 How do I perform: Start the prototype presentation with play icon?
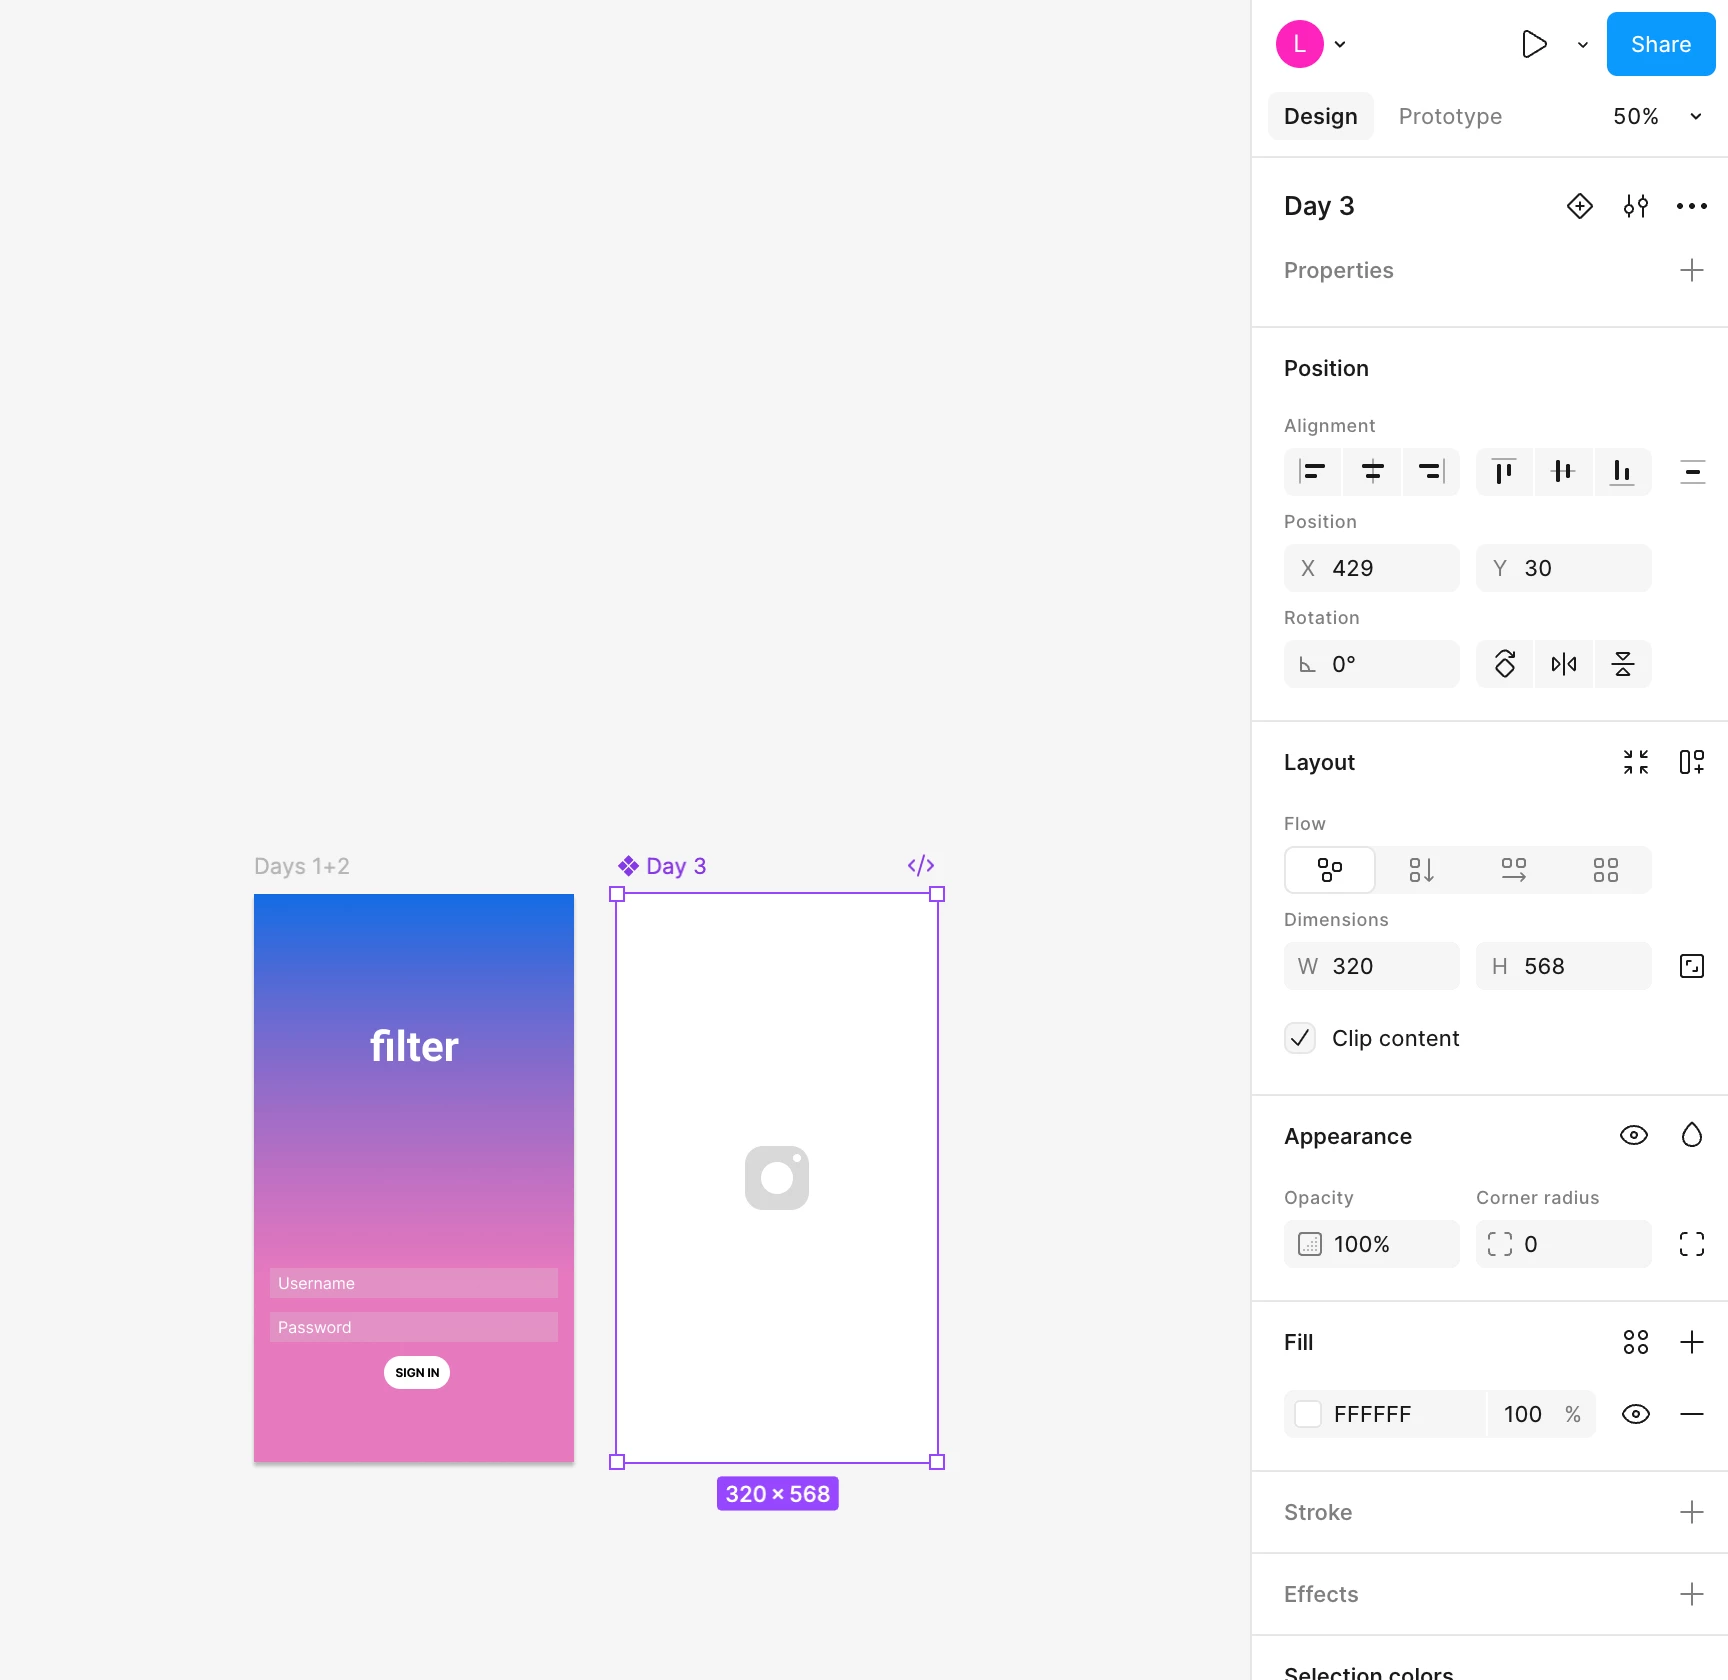click(1534, 44)
